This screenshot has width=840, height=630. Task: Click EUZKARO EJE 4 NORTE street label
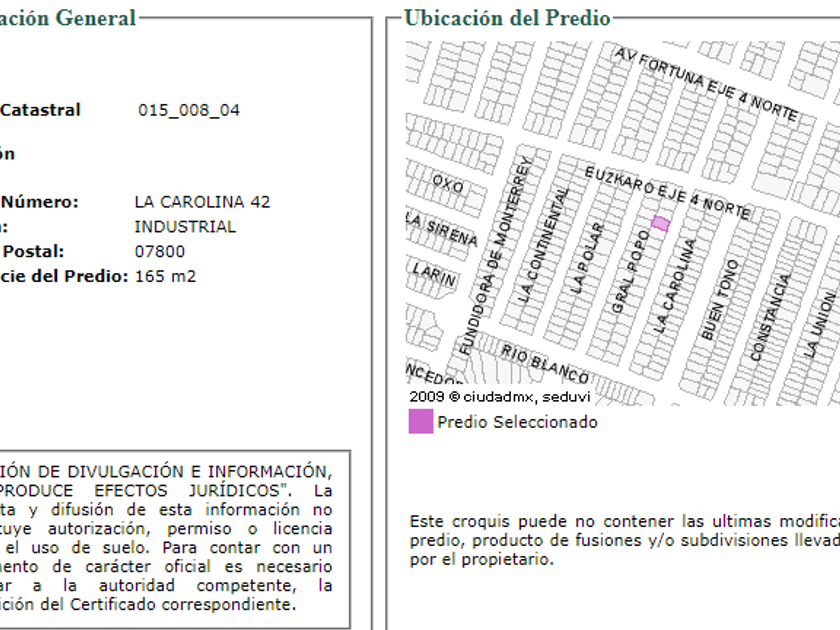point(668,193)
